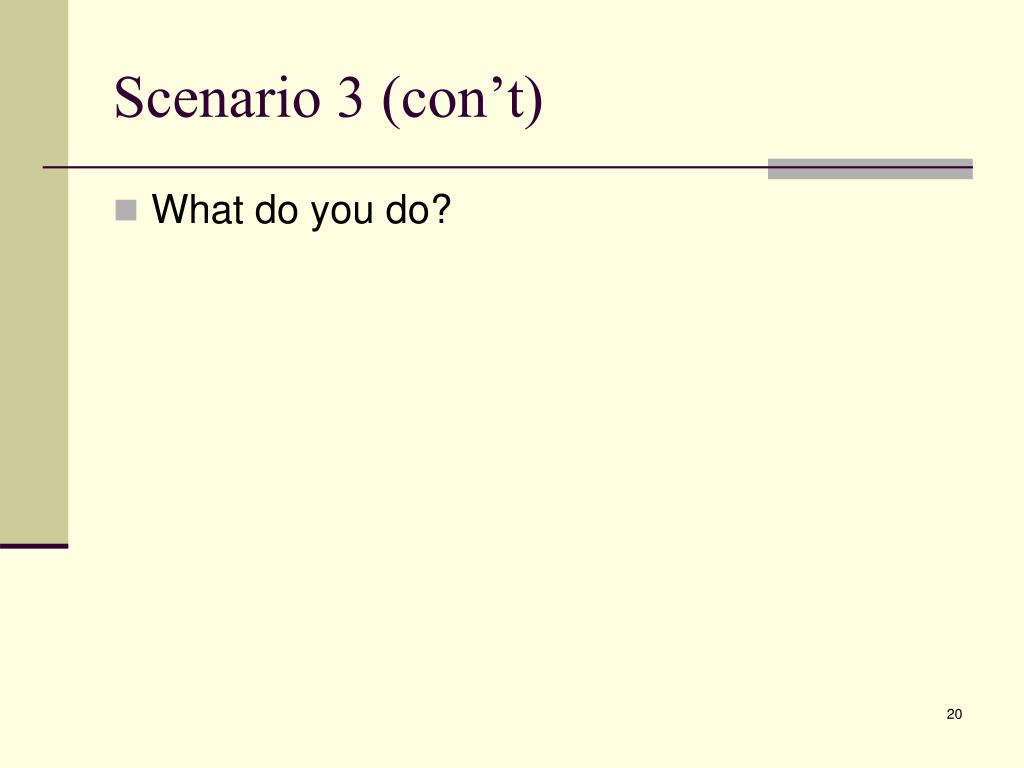Click the closing parenthesis in the title
Screen dimensions: 1024x768
535,101
